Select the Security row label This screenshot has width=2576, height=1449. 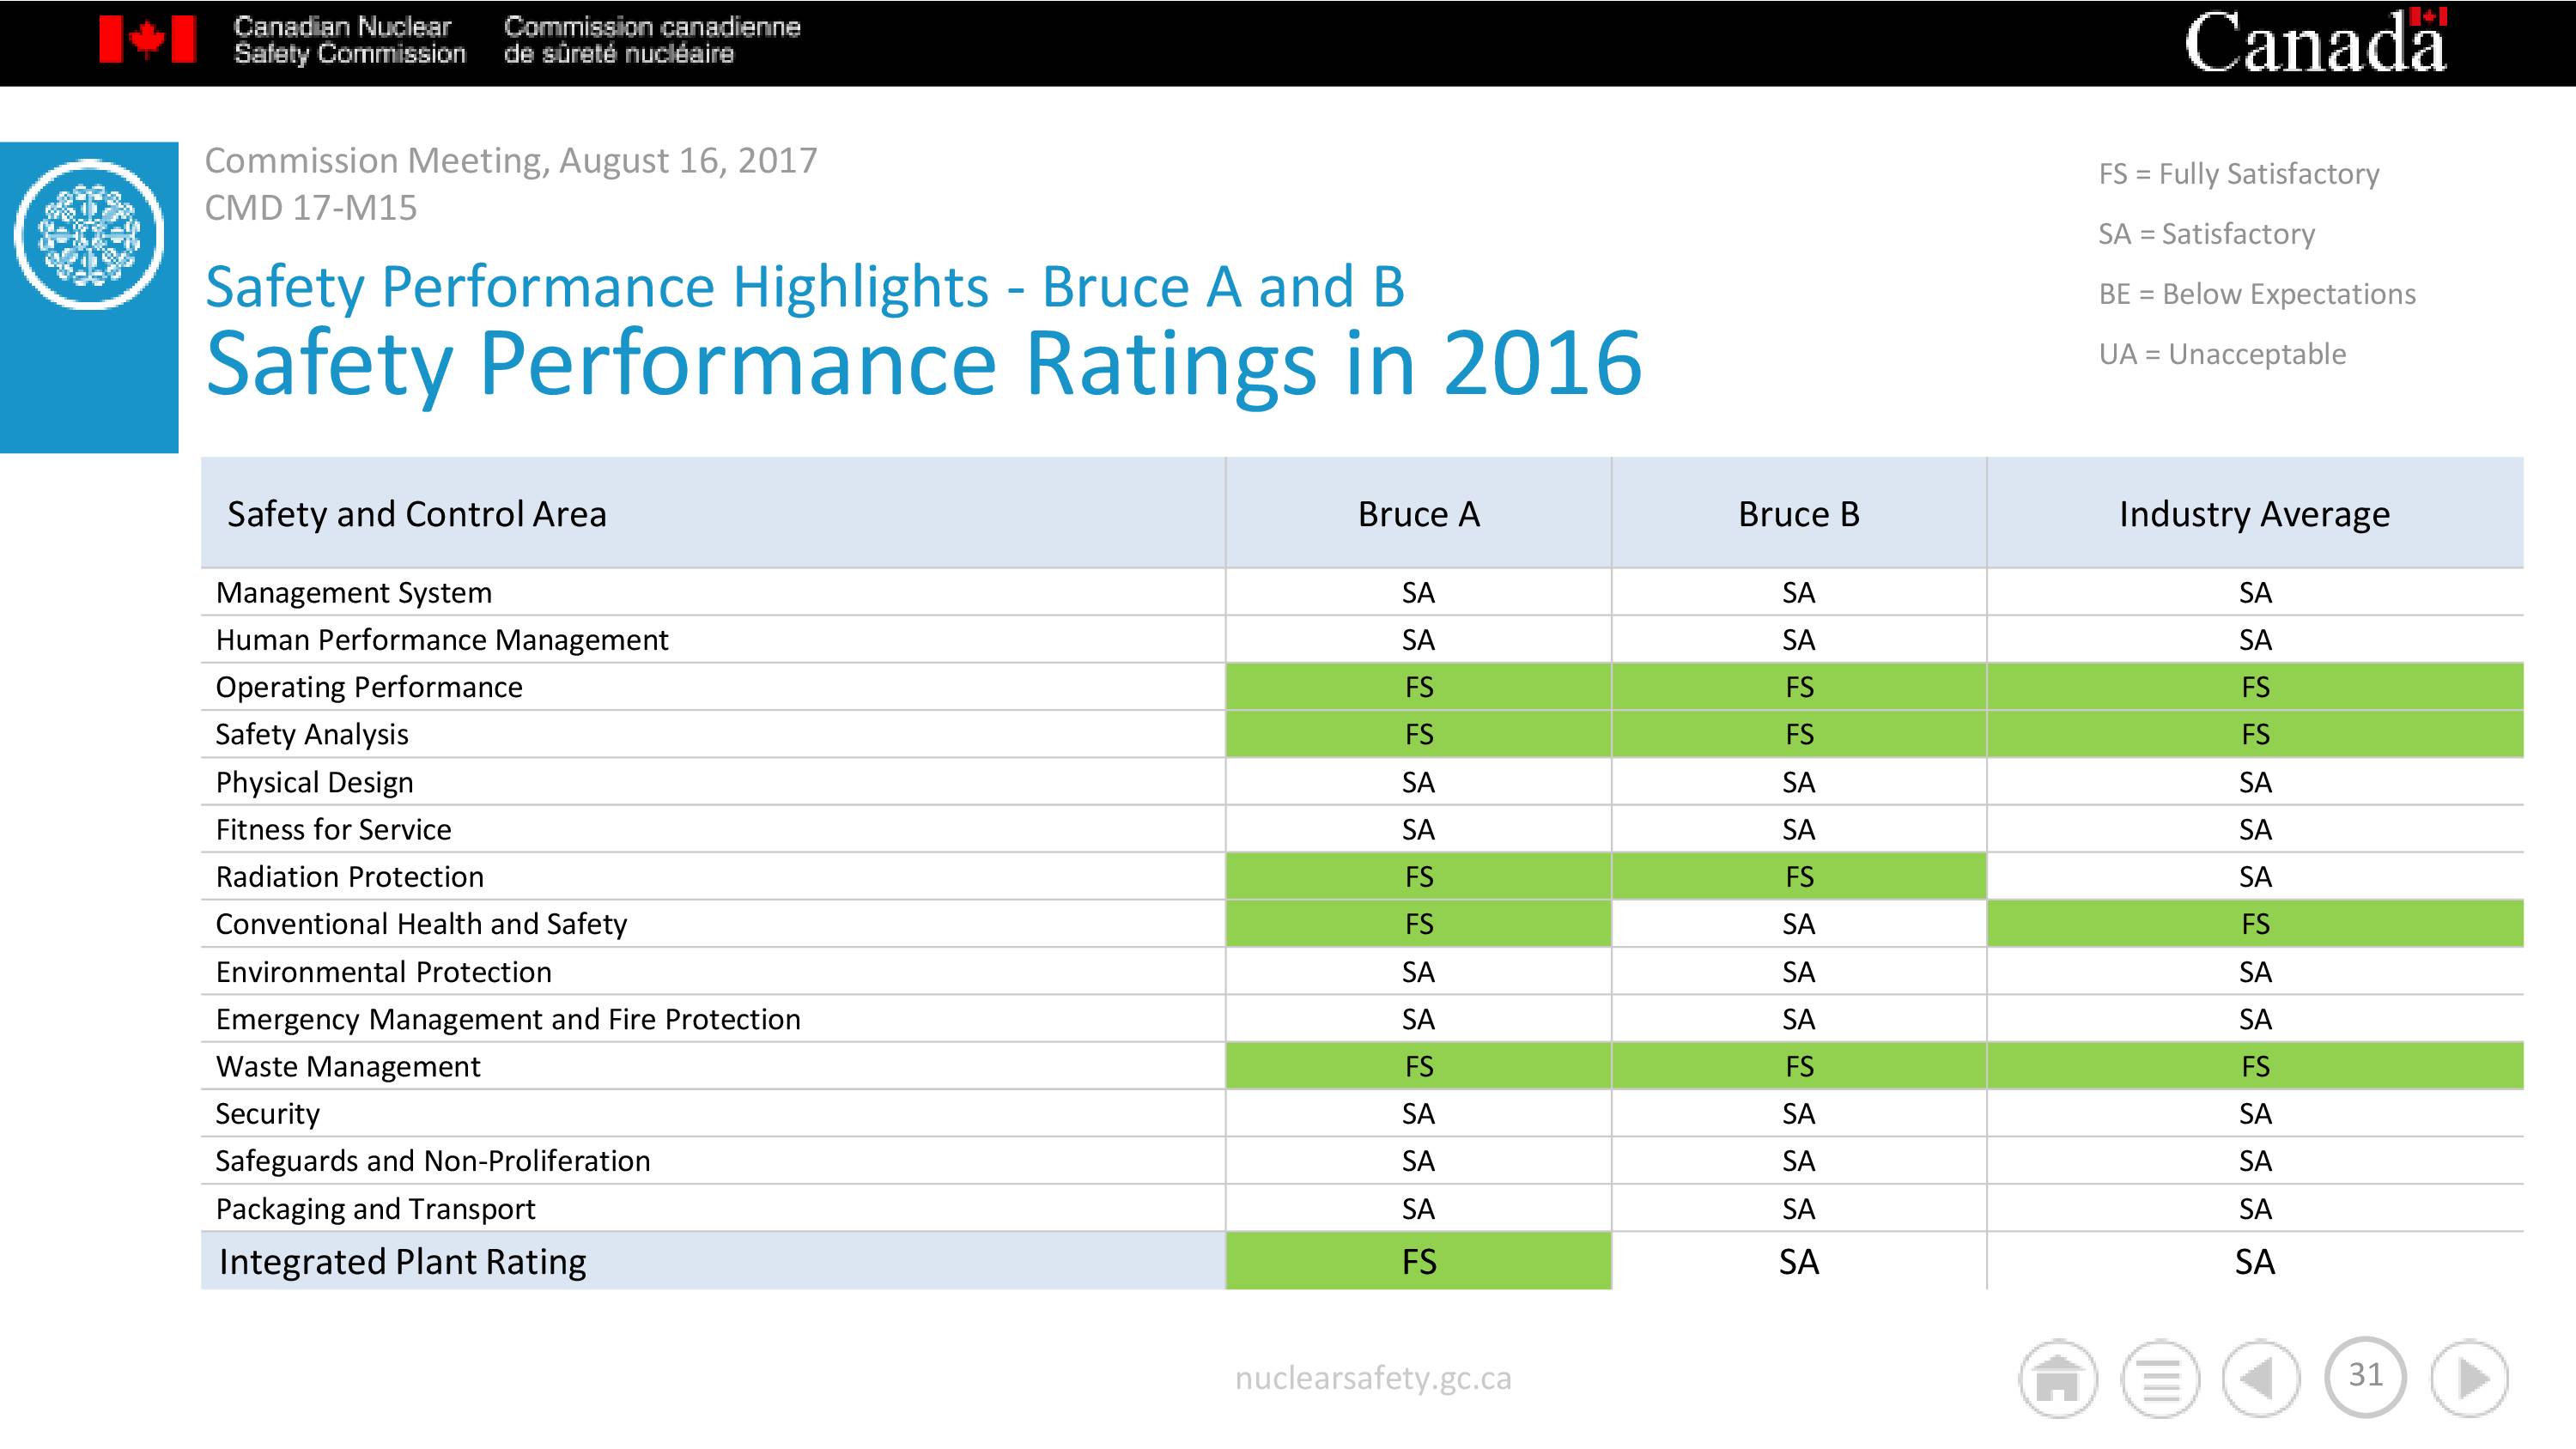(267, 1114)
